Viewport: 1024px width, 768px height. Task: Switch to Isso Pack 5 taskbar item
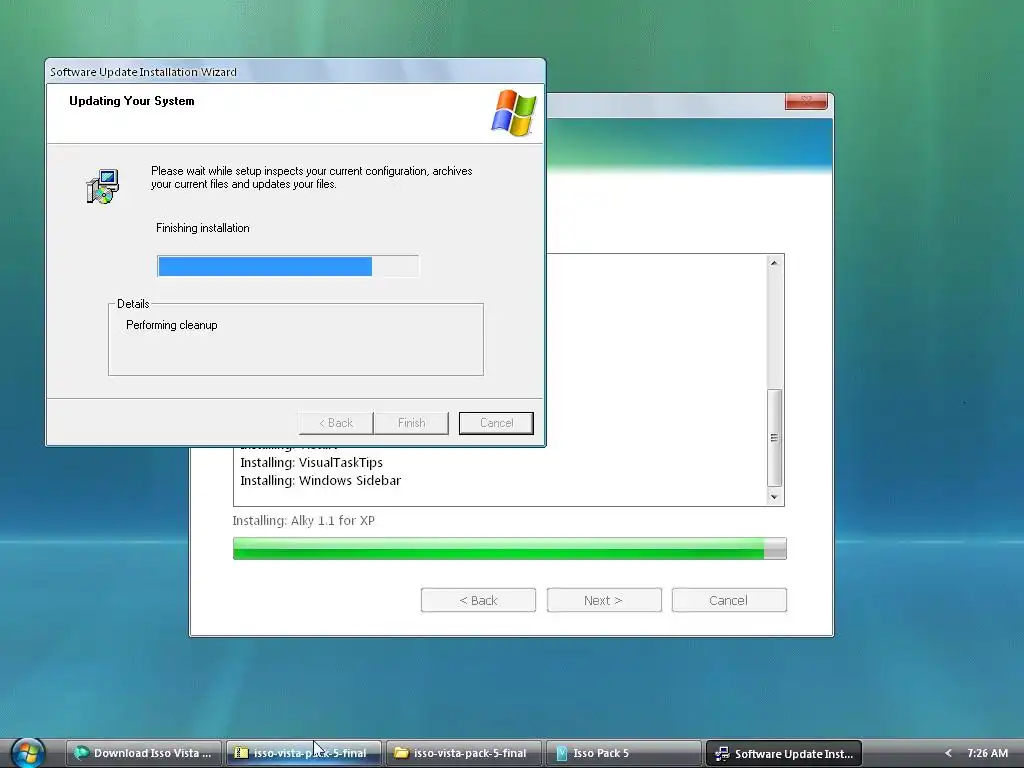pyautogui.click(x=623, y=753)
